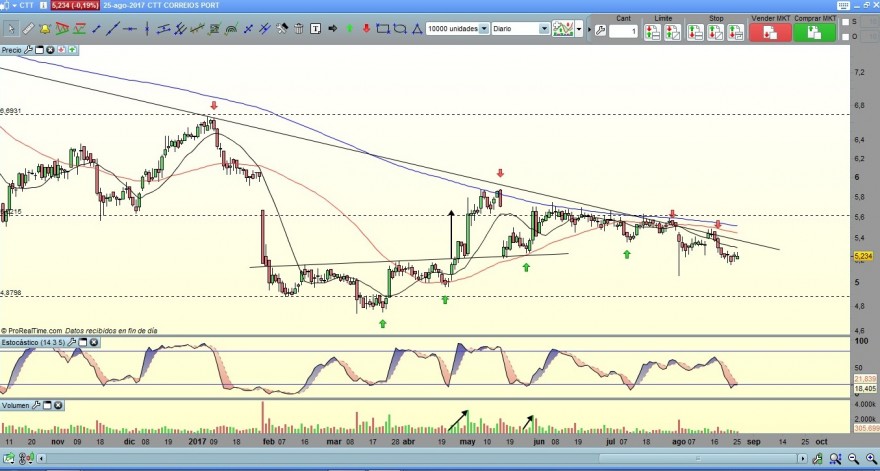This screenshot has width=880, height=471.
Task: Click the Volumen panel label
Action: 16,405
